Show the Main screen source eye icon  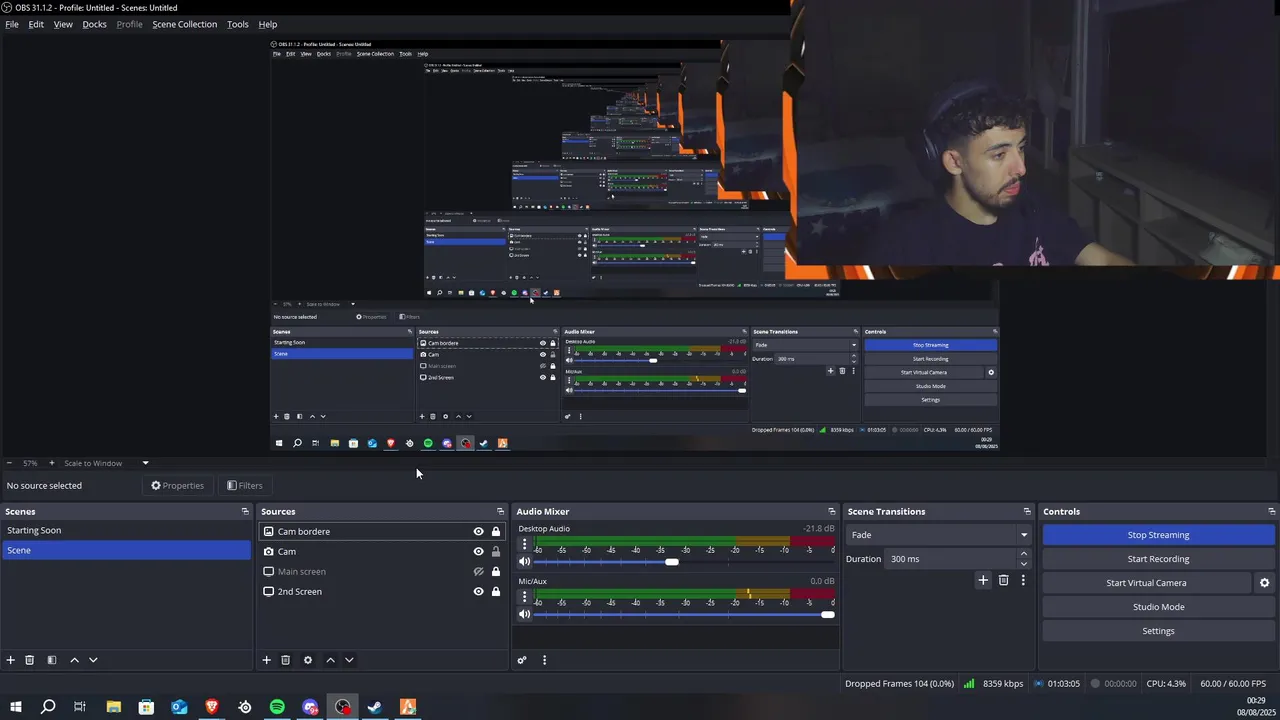click(478, 572)
